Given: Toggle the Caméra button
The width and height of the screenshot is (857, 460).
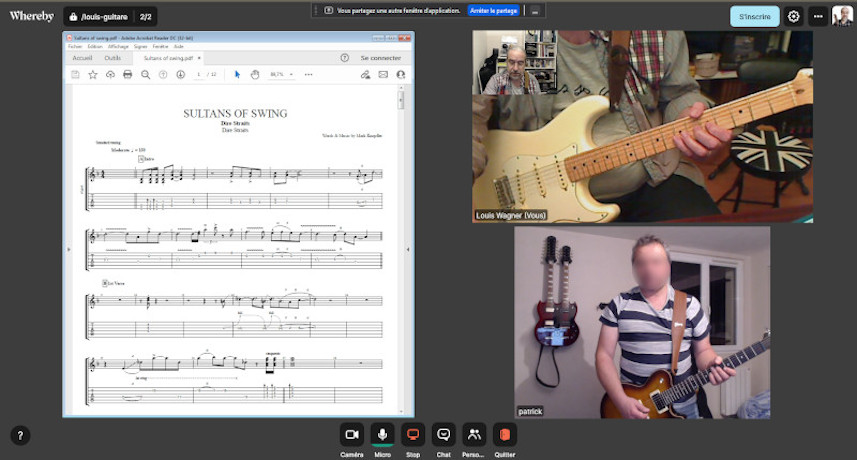Looking at the screenshot, I should 351,435.
